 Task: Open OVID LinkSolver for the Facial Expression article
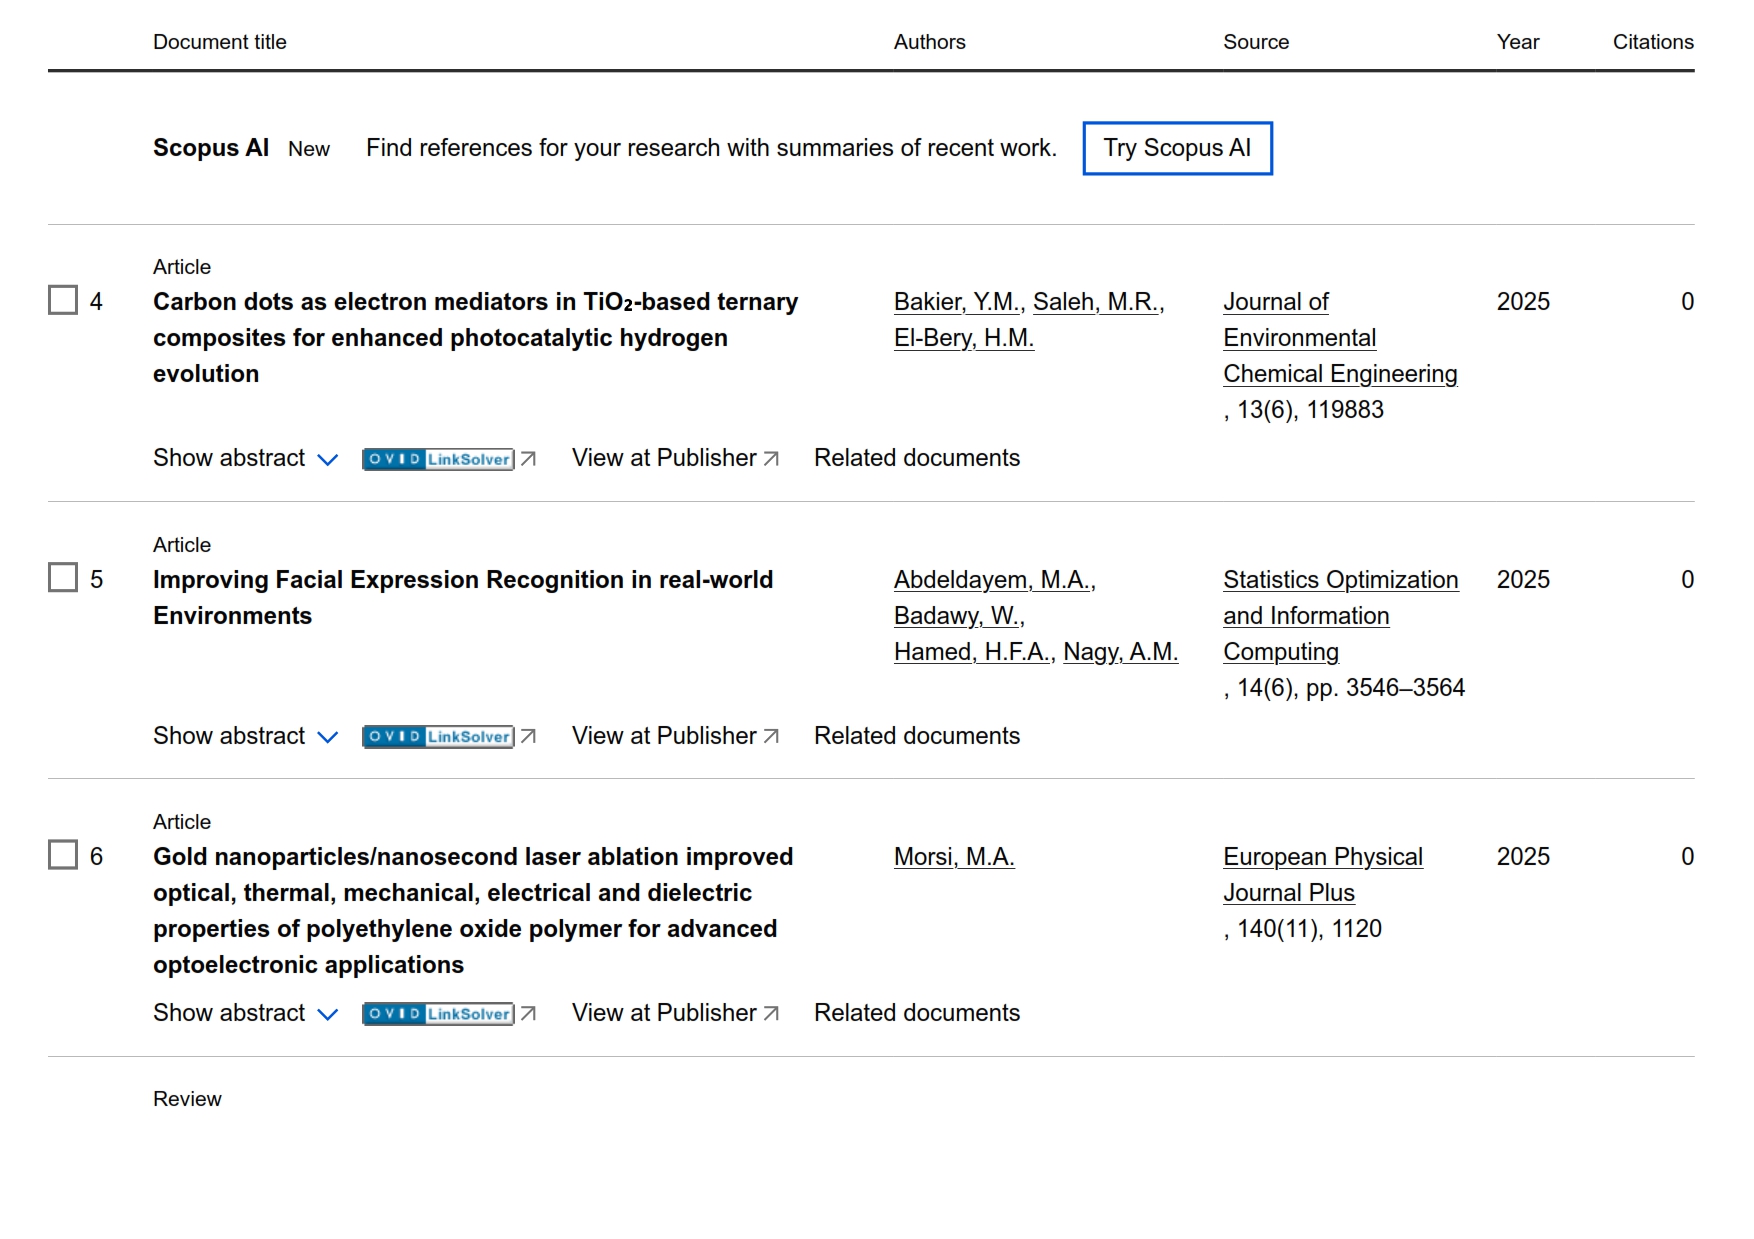click(x=438, y=737)
